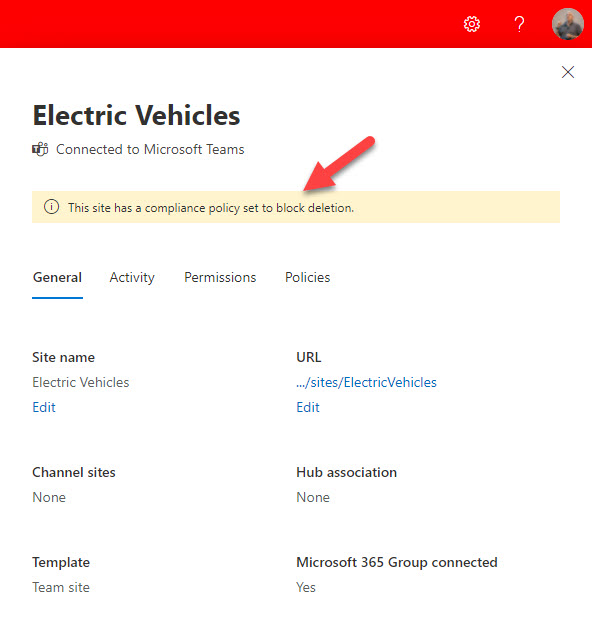Select the General tab

coord(57,277)
